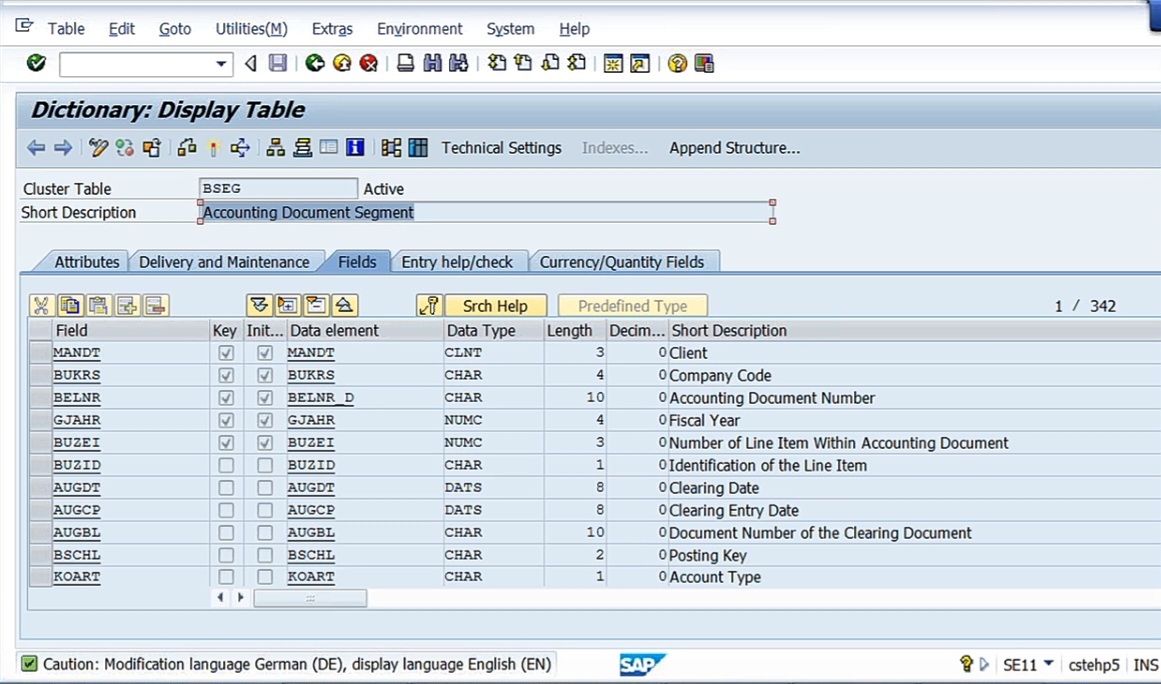
Task: Switch to Currency/Quantity Fields tab
Action: pos(622,262)
